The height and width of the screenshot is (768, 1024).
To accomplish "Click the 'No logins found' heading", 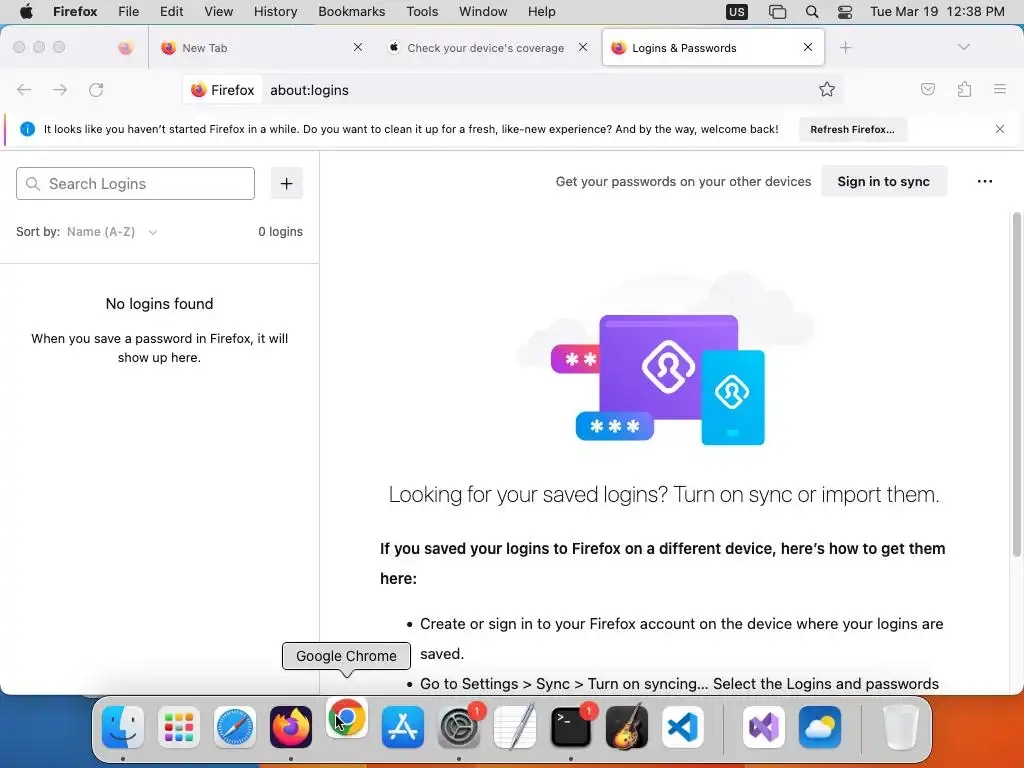I will point(159,304).
